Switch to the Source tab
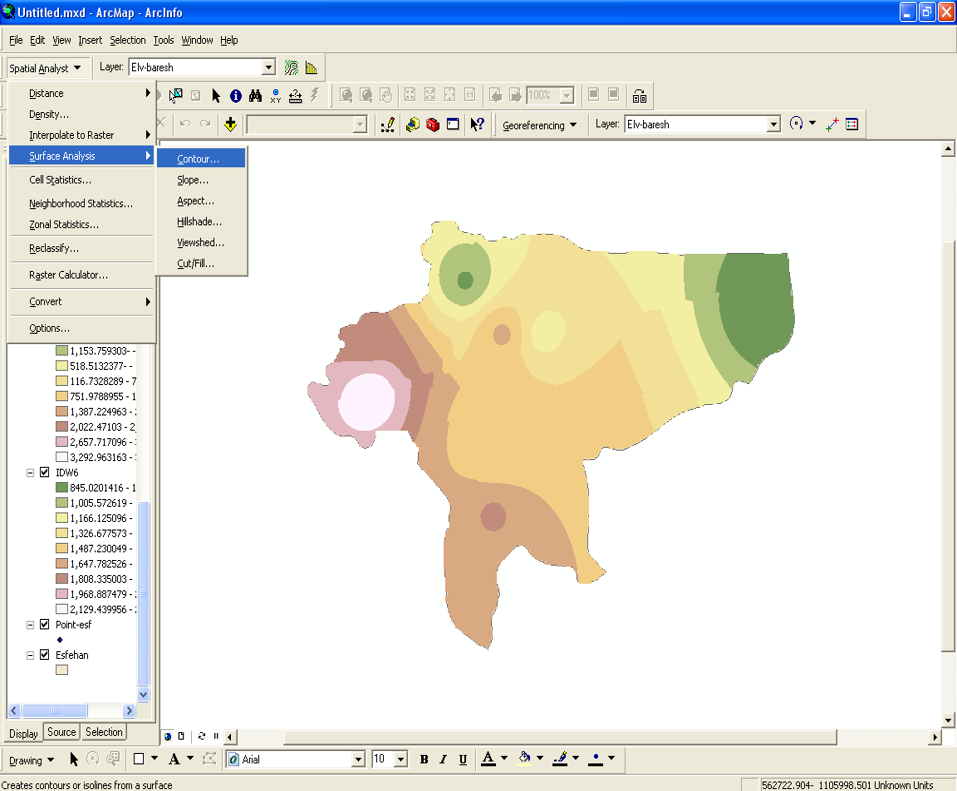Viewport: 957px width, 791px height. click(61, 733)
